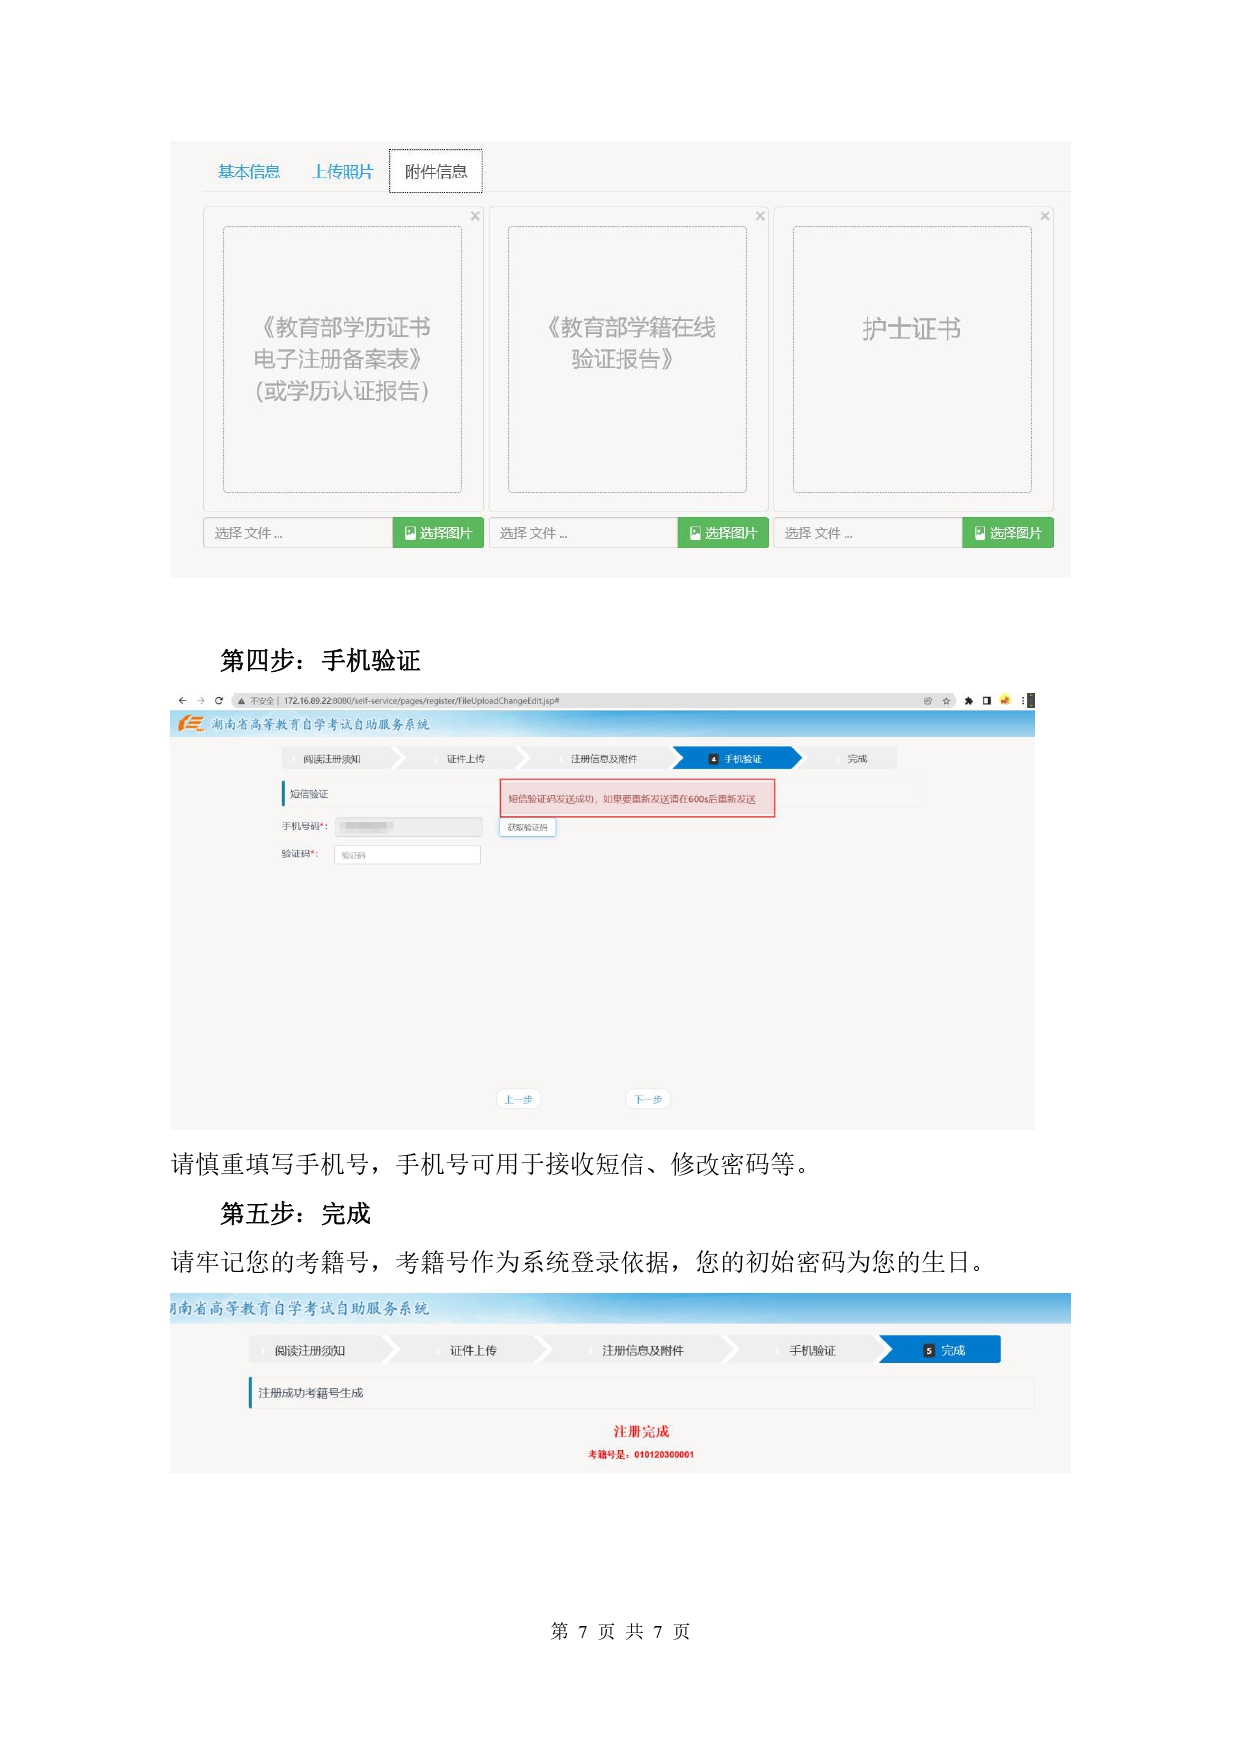The height and width of the screenshot is (1754, 1241).
Task: Close the 教育部学历证书 upload box with X
Action: click(x=475, y=216)
